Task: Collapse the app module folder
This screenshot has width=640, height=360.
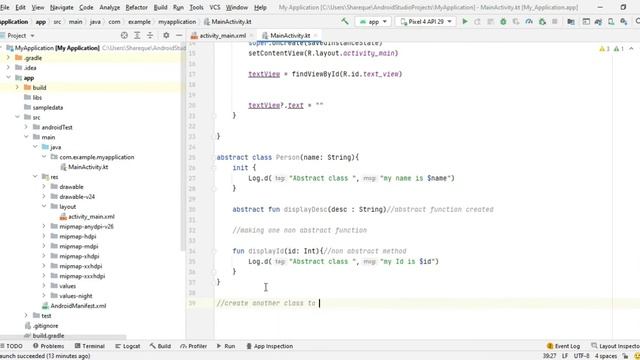Action: pyautogui.click(x=8, y=78)
